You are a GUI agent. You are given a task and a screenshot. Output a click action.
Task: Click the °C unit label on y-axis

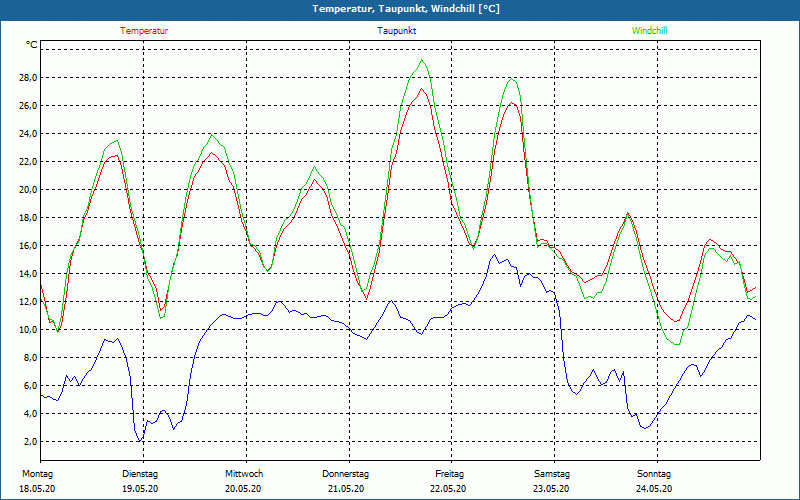(x=32, y=45)
